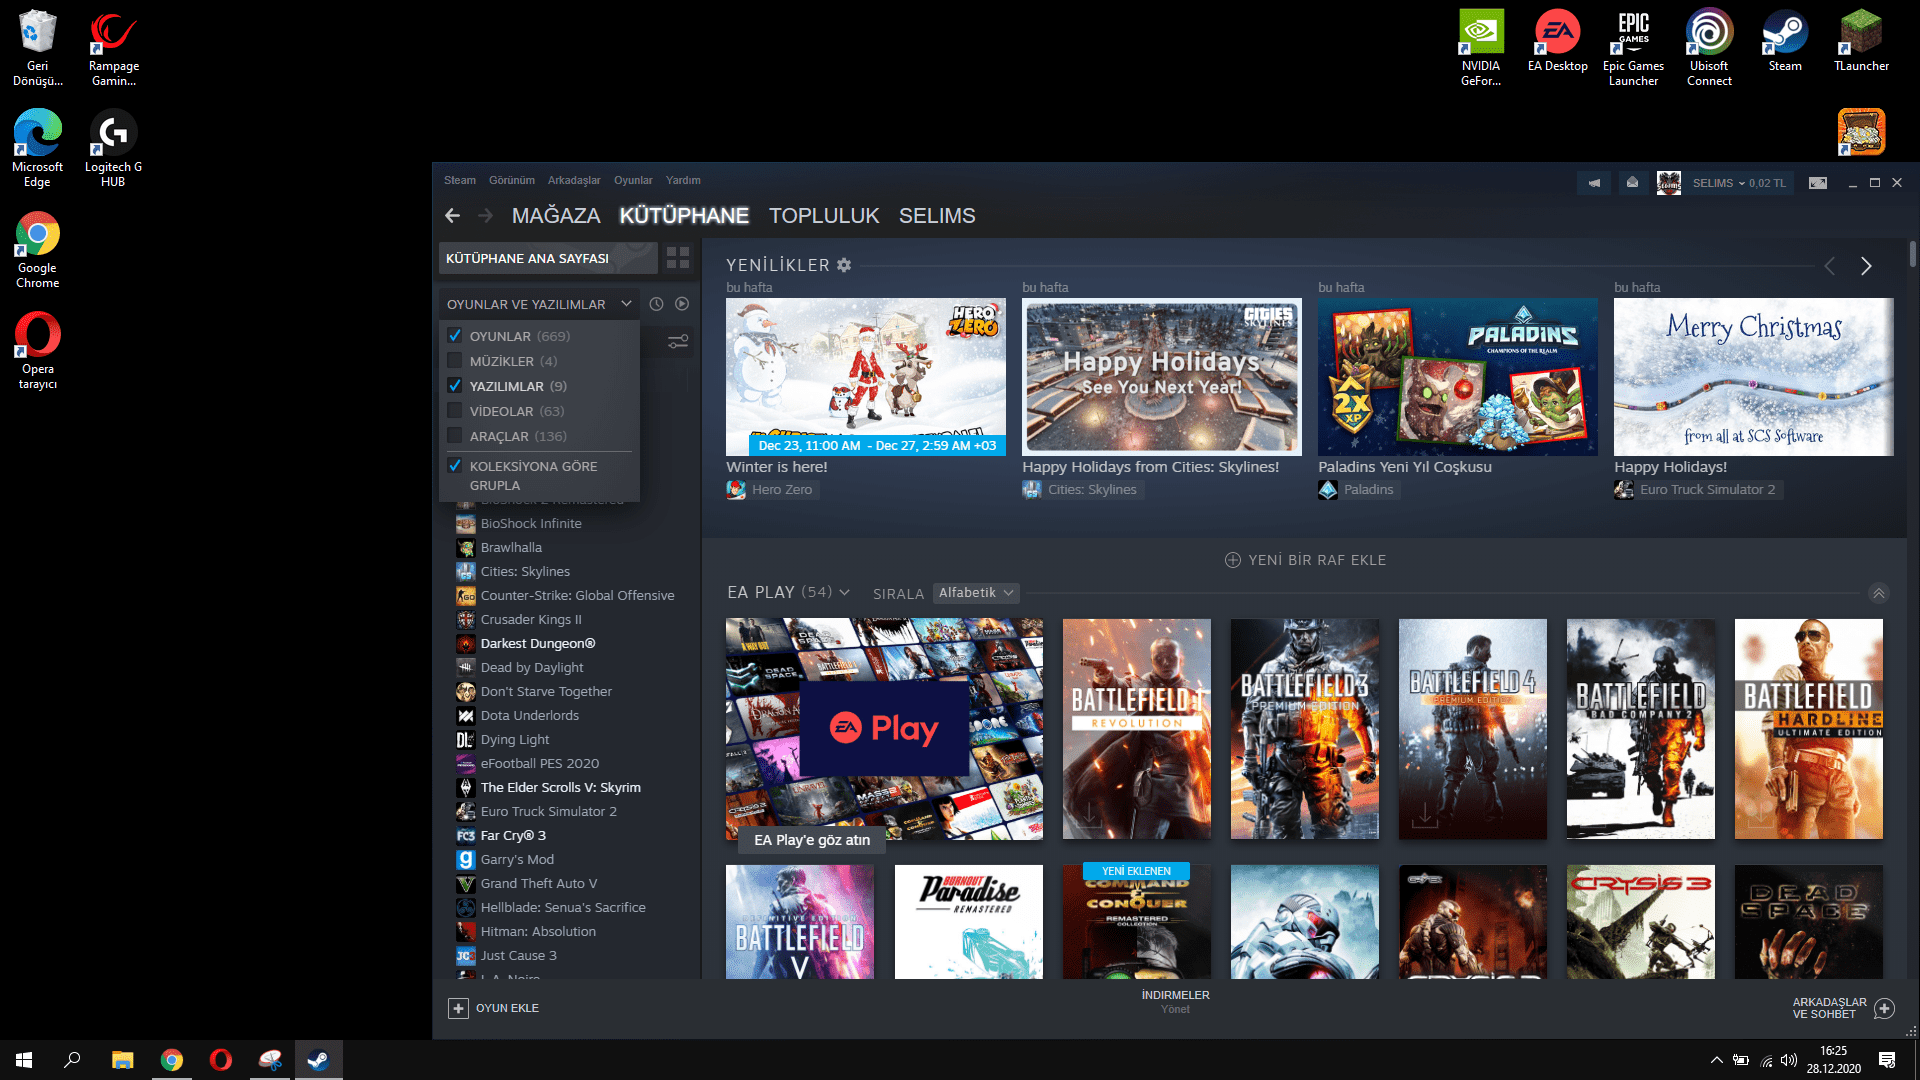This screenshot has height=1080, width=1920.
Task: Open the Battlefield 4 Premium Edition cover
Action: [1472, 728]
